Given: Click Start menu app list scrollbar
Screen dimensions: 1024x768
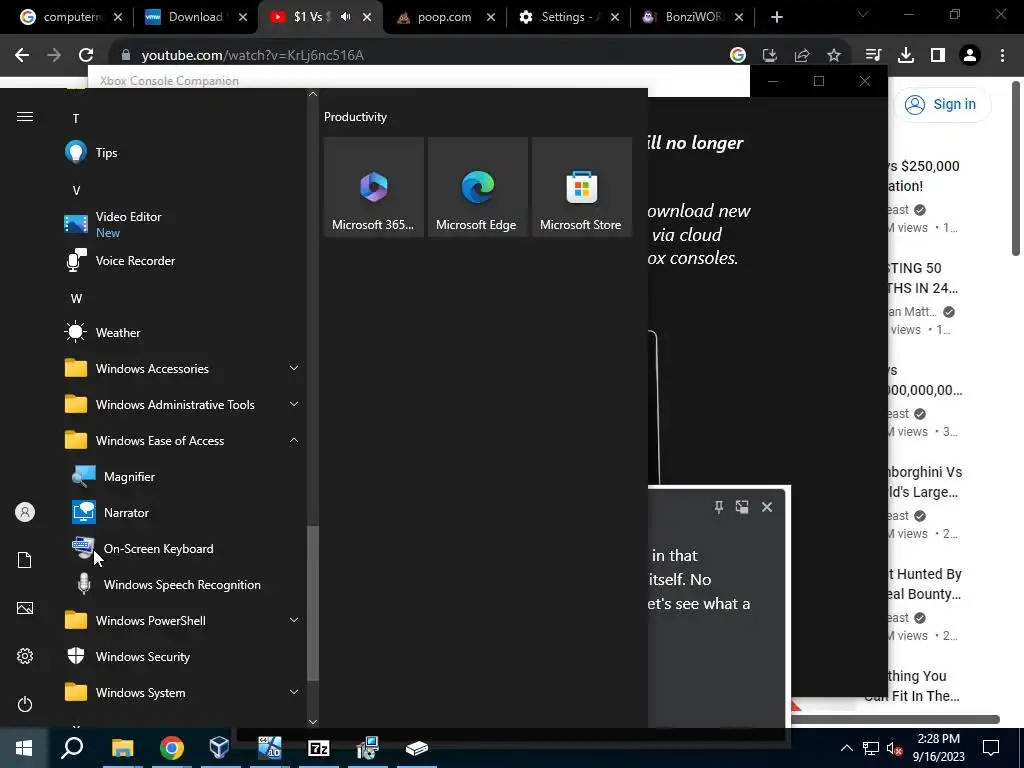Looking at the screenshot, I should coord(313,603).
